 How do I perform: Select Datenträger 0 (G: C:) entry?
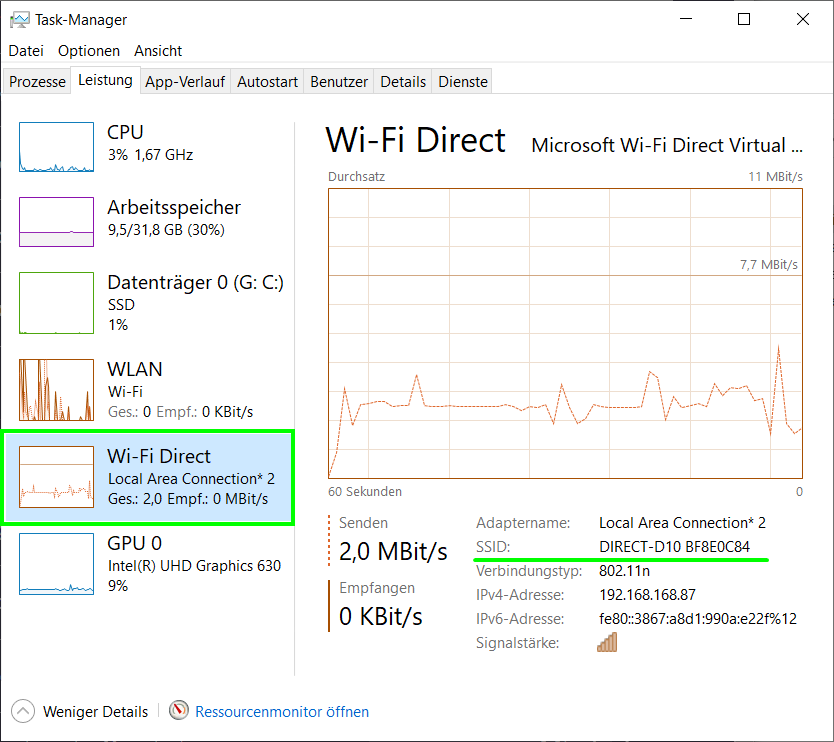click(x=148, y=303)
